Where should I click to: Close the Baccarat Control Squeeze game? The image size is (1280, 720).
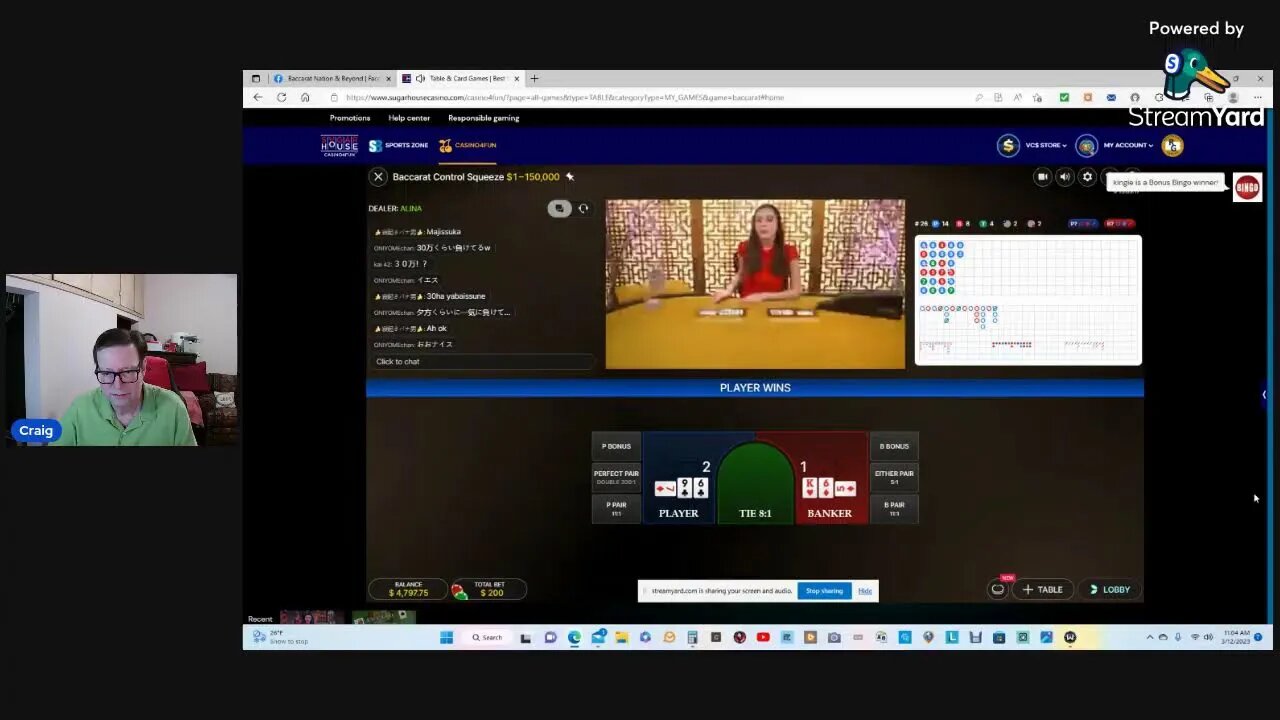[x=378, y=177]
